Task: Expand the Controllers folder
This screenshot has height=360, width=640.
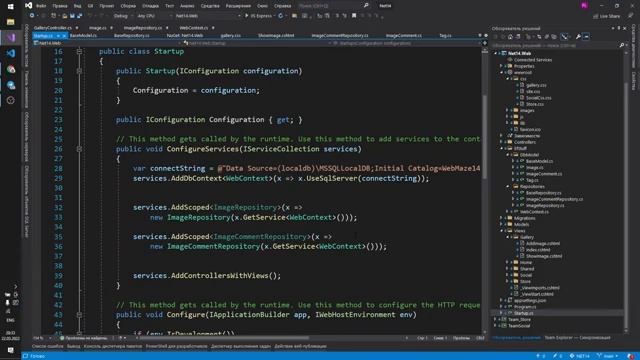Action: 502,142
